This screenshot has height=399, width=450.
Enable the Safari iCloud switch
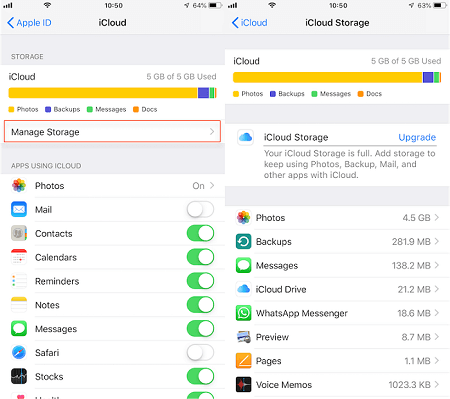[x=200, y=352]
